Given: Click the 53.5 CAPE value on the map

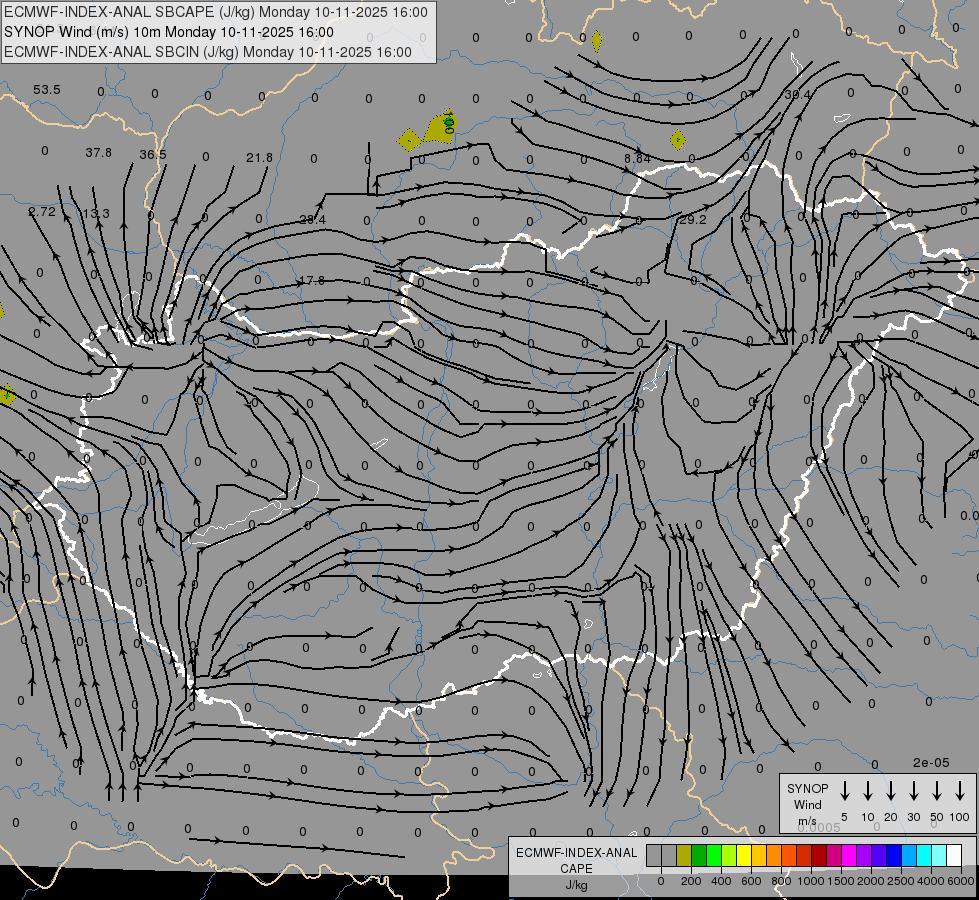Looking at the screenshot, I should tap(47, 90).
